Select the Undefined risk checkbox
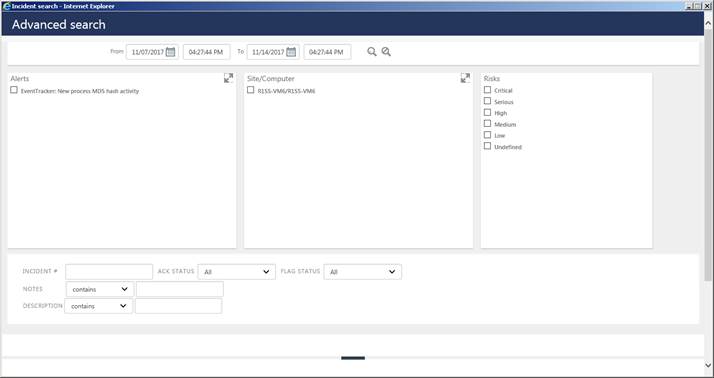Screen dimensions: 714x378 point(487,146)
